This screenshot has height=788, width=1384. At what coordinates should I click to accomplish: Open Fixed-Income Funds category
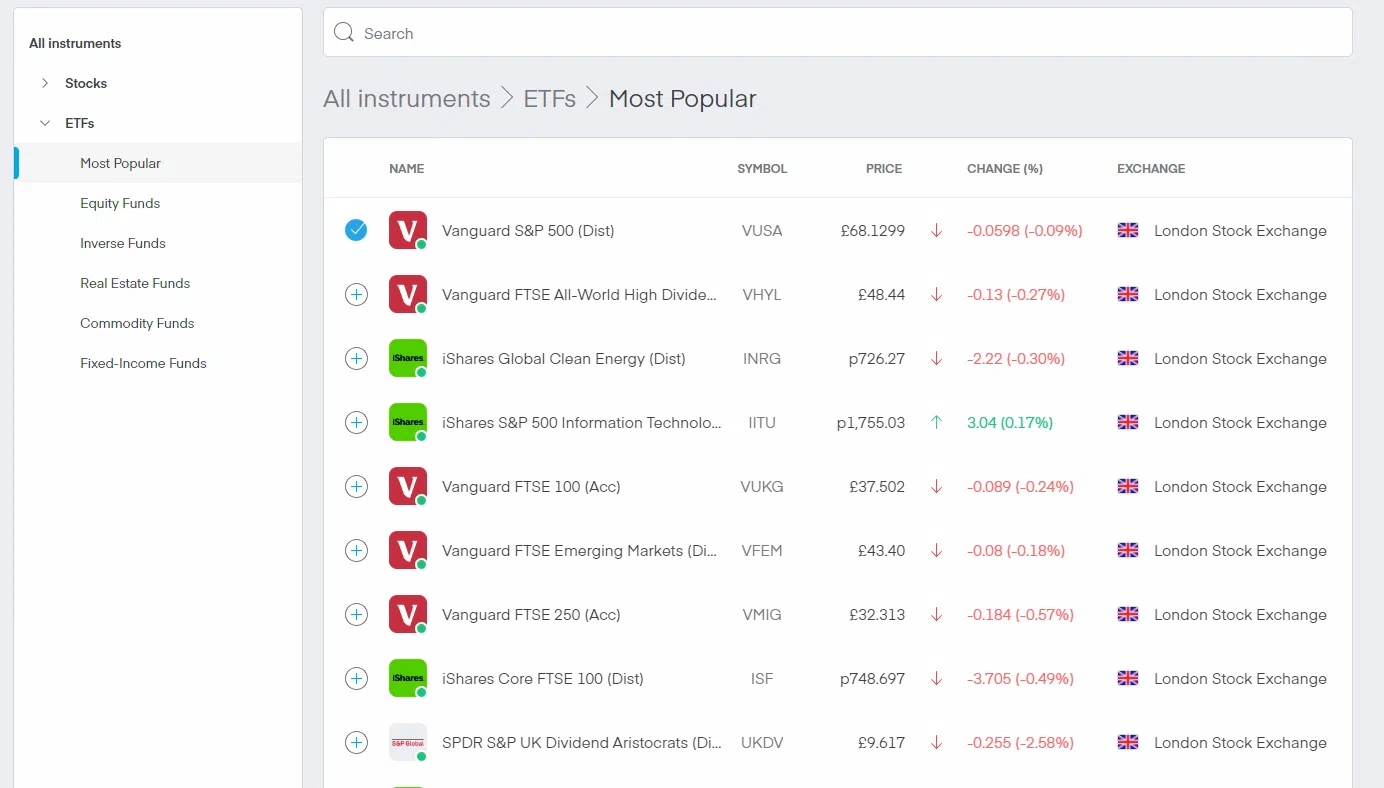[x=143, y=363]
